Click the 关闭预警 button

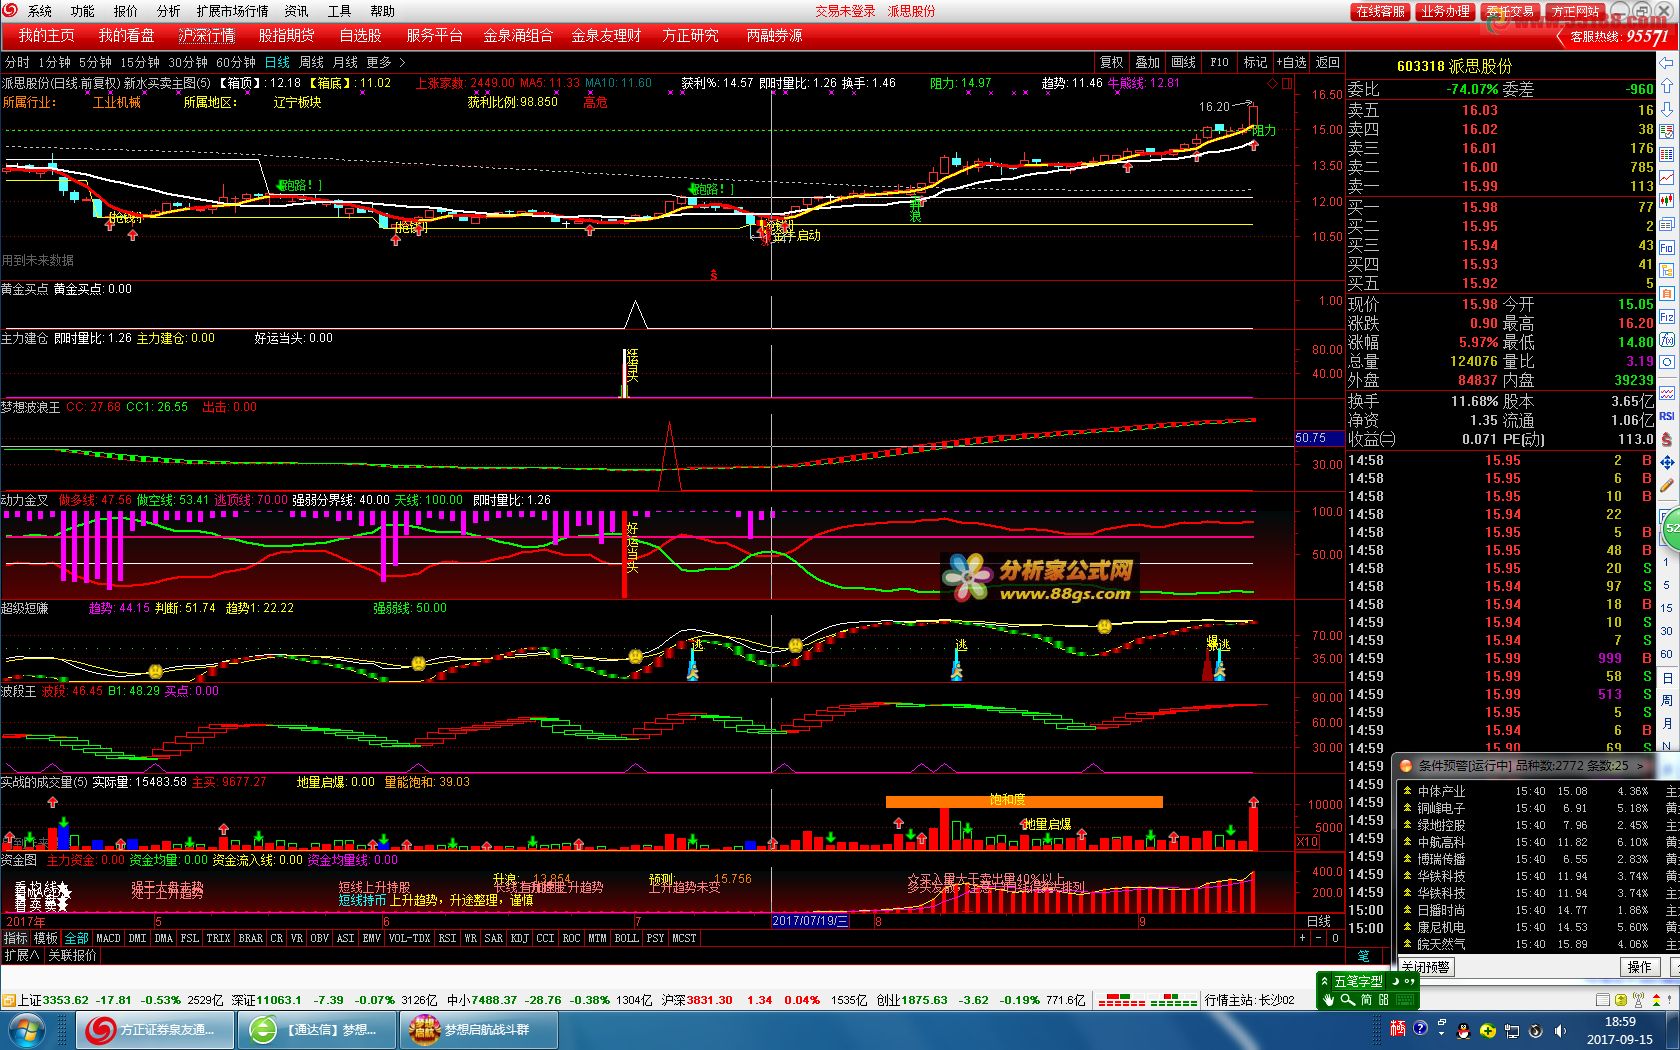(x=1425, y=967)
